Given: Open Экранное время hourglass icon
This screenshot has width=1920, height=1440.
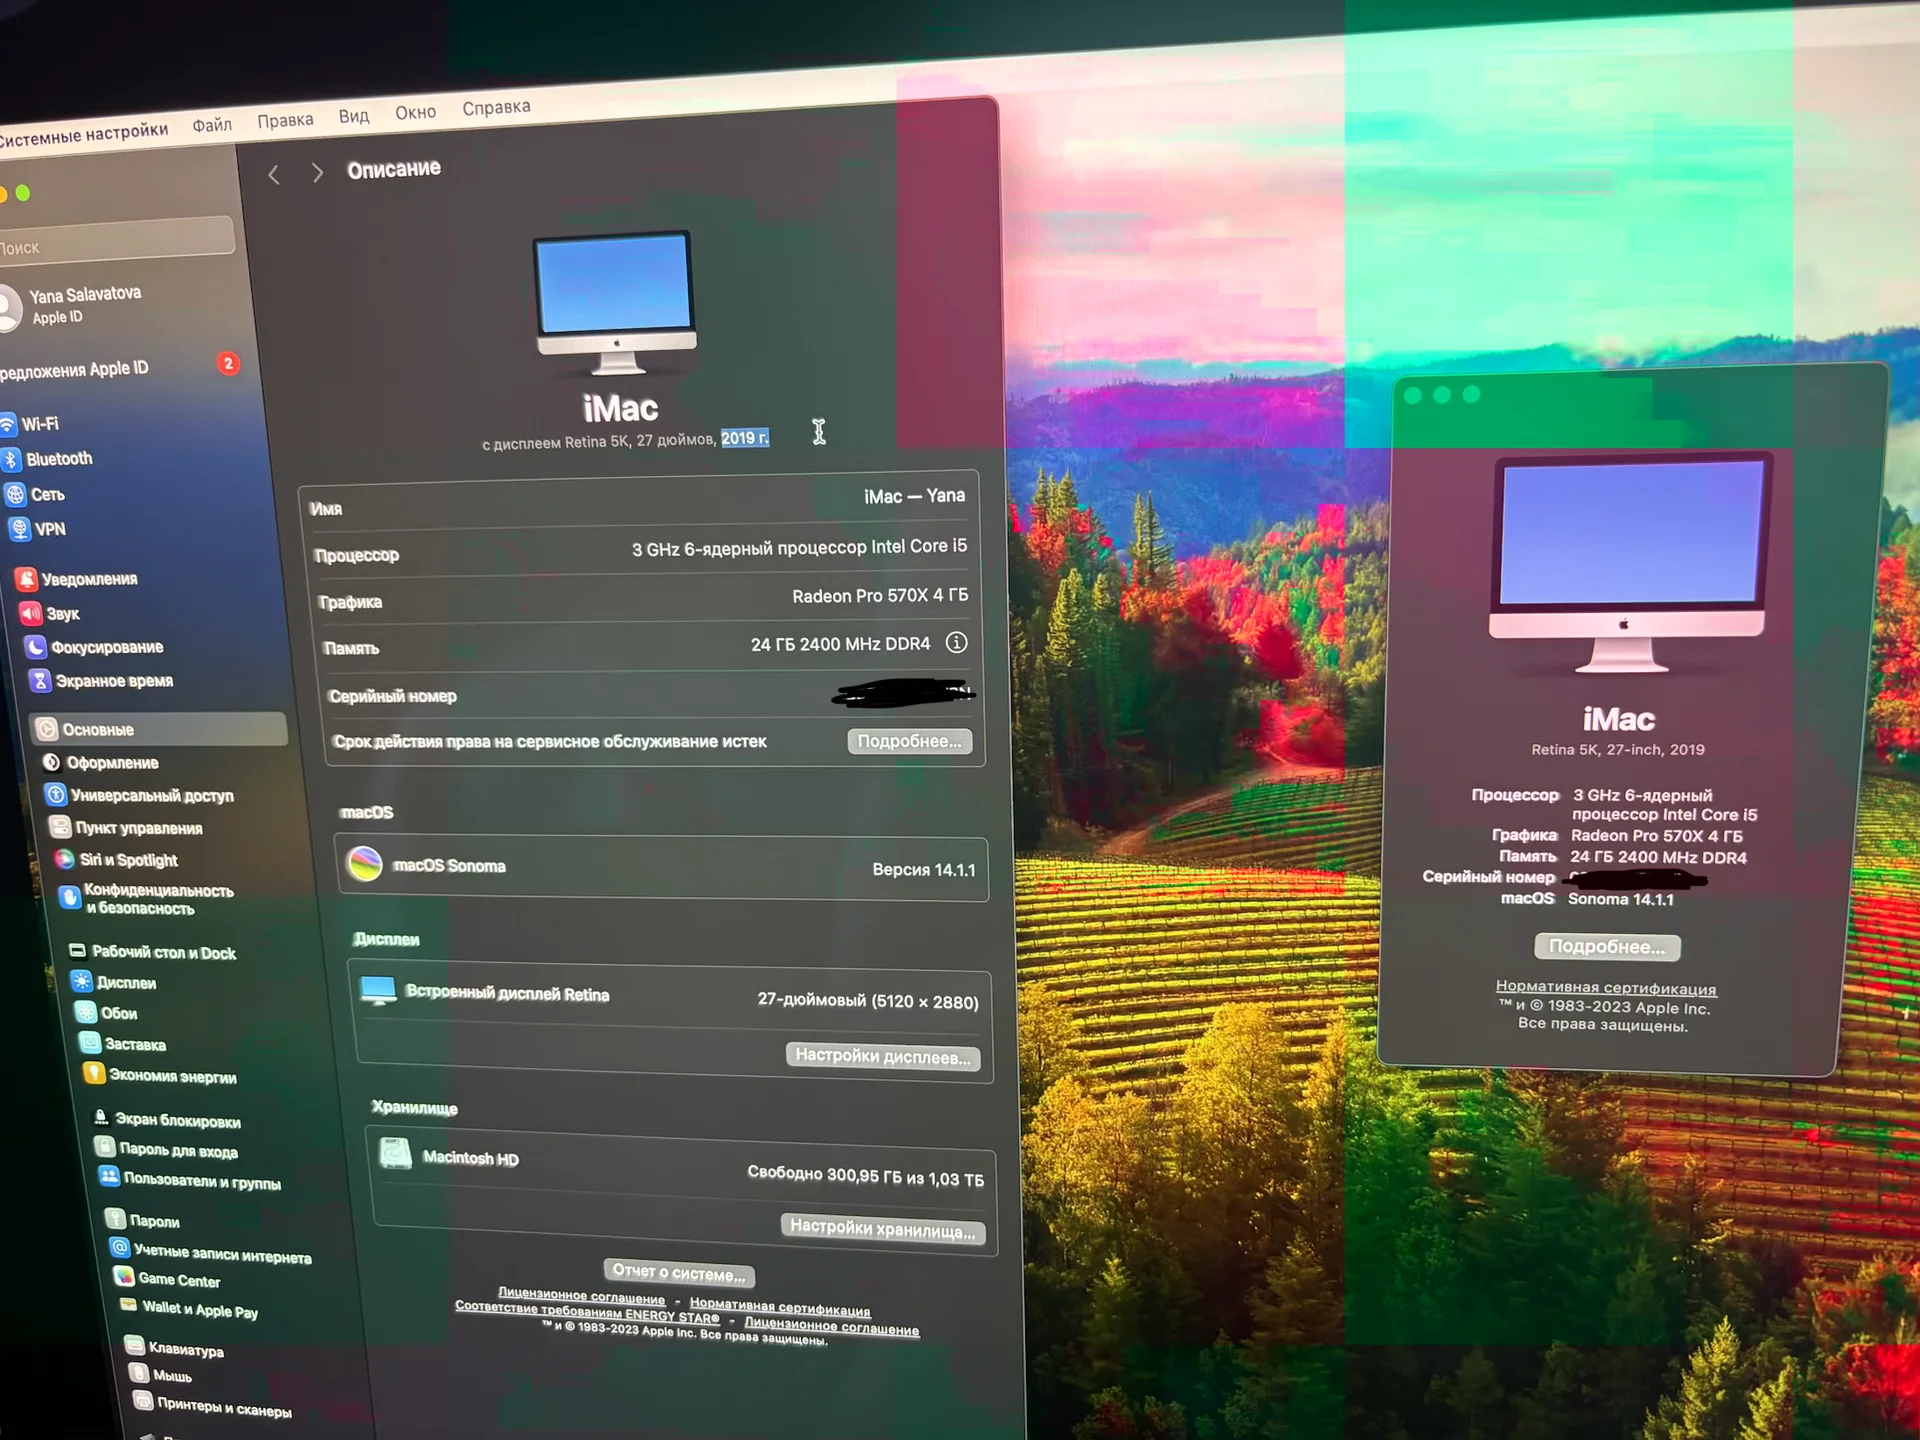Looking at the screenshot, I should (40, 681).
